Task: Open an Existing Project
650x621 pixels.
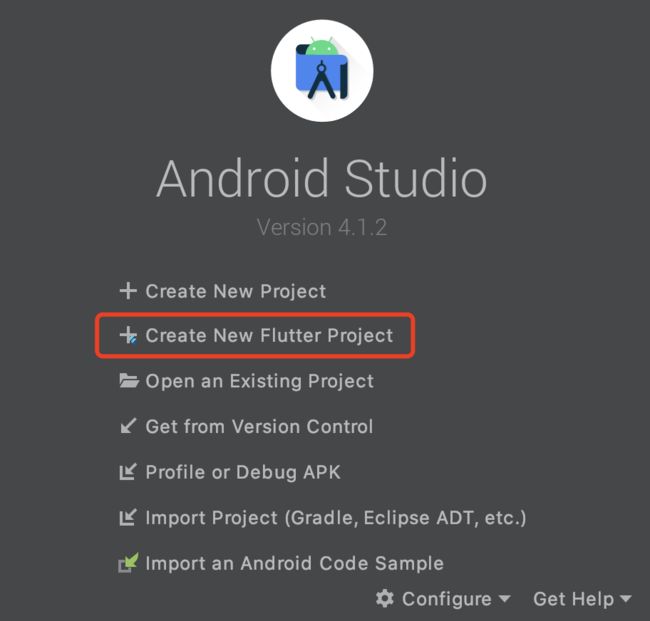Action: click(260, 381)
